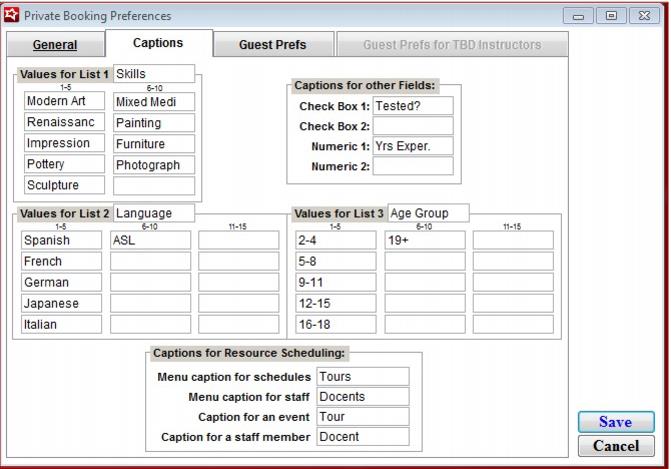
Task: Open the Guest Prefs tab
Action: tap(272, 45)
